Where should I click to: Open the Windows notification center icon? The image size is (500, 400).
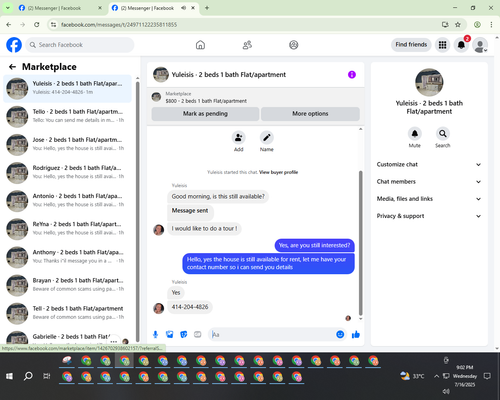[x=487, y=376]
